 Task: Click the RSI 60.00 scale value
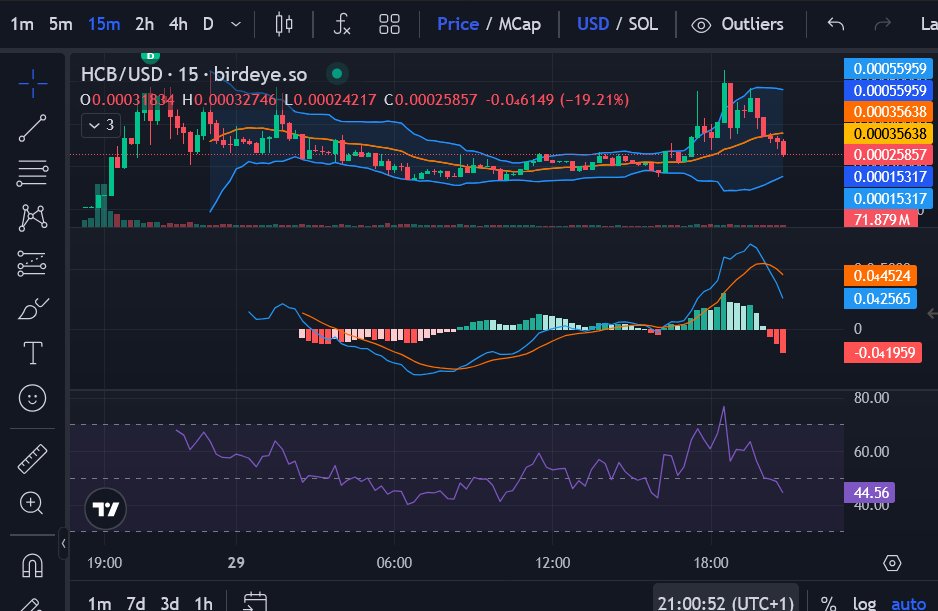[x=871, y=452]
